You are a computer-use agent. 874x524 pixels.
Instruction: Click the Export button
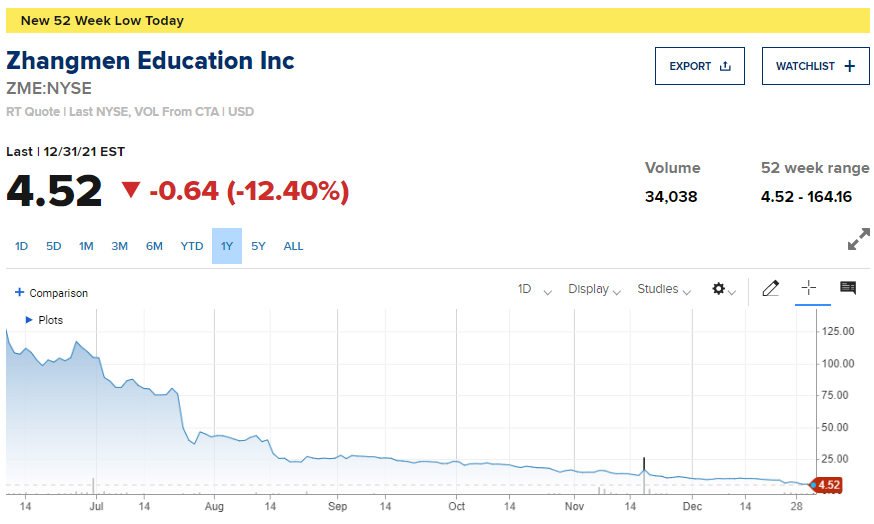(700, 66)
